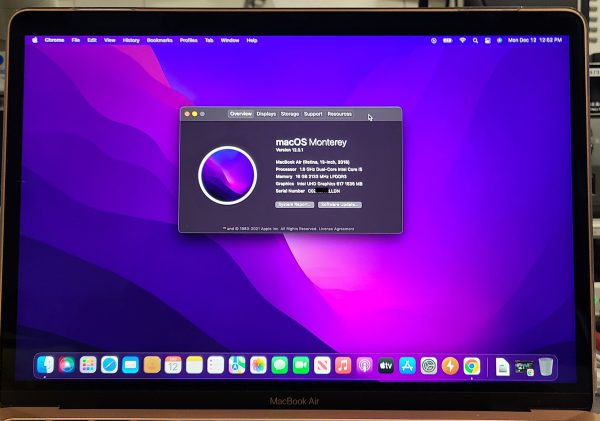Viewport: 600px width, 421px height.
Task: Select the Support tab
Action: click(313, 114)
